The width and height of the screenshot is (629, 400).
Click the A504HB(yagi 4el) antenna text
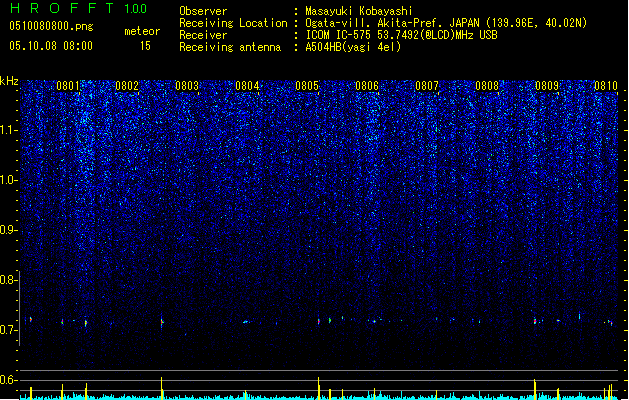click(353, 47)
